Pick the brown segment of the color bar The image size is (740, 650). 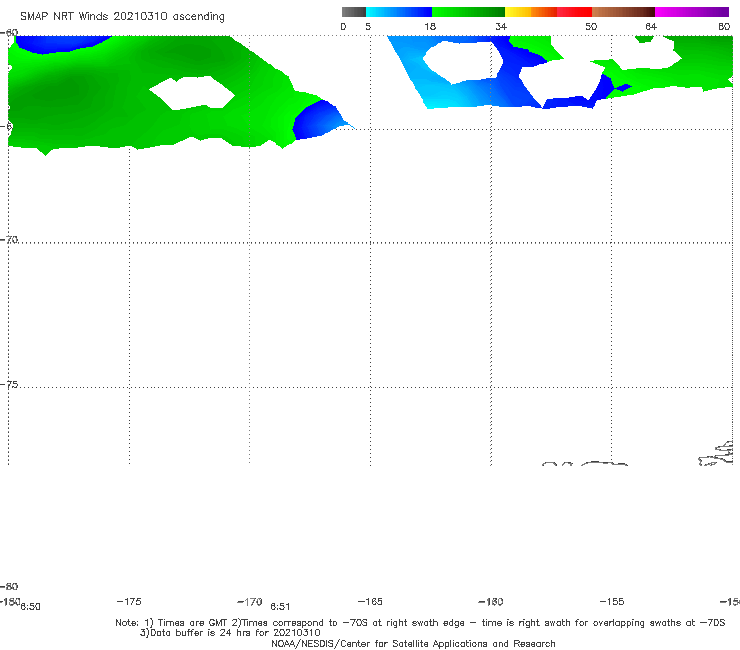[623, 12]
